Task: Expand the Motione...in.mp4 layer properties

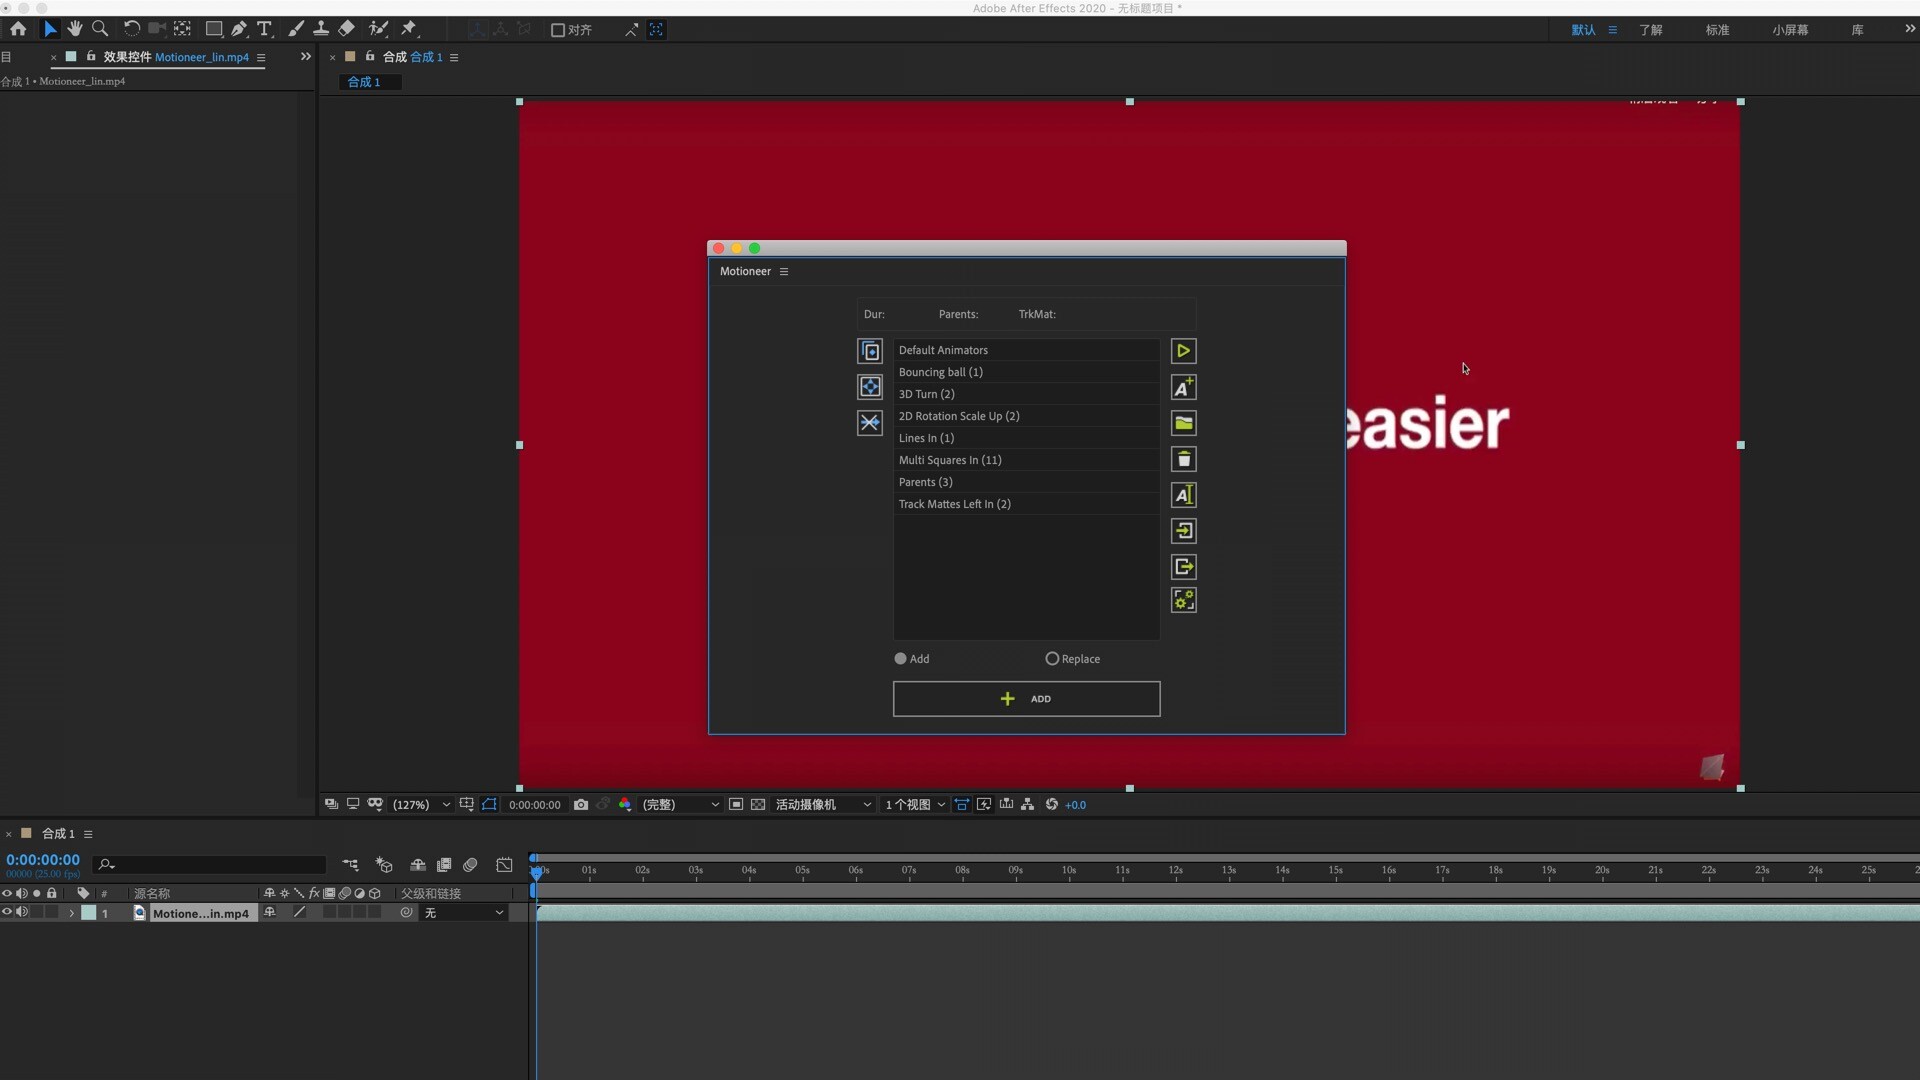Action: pos(71,913)
